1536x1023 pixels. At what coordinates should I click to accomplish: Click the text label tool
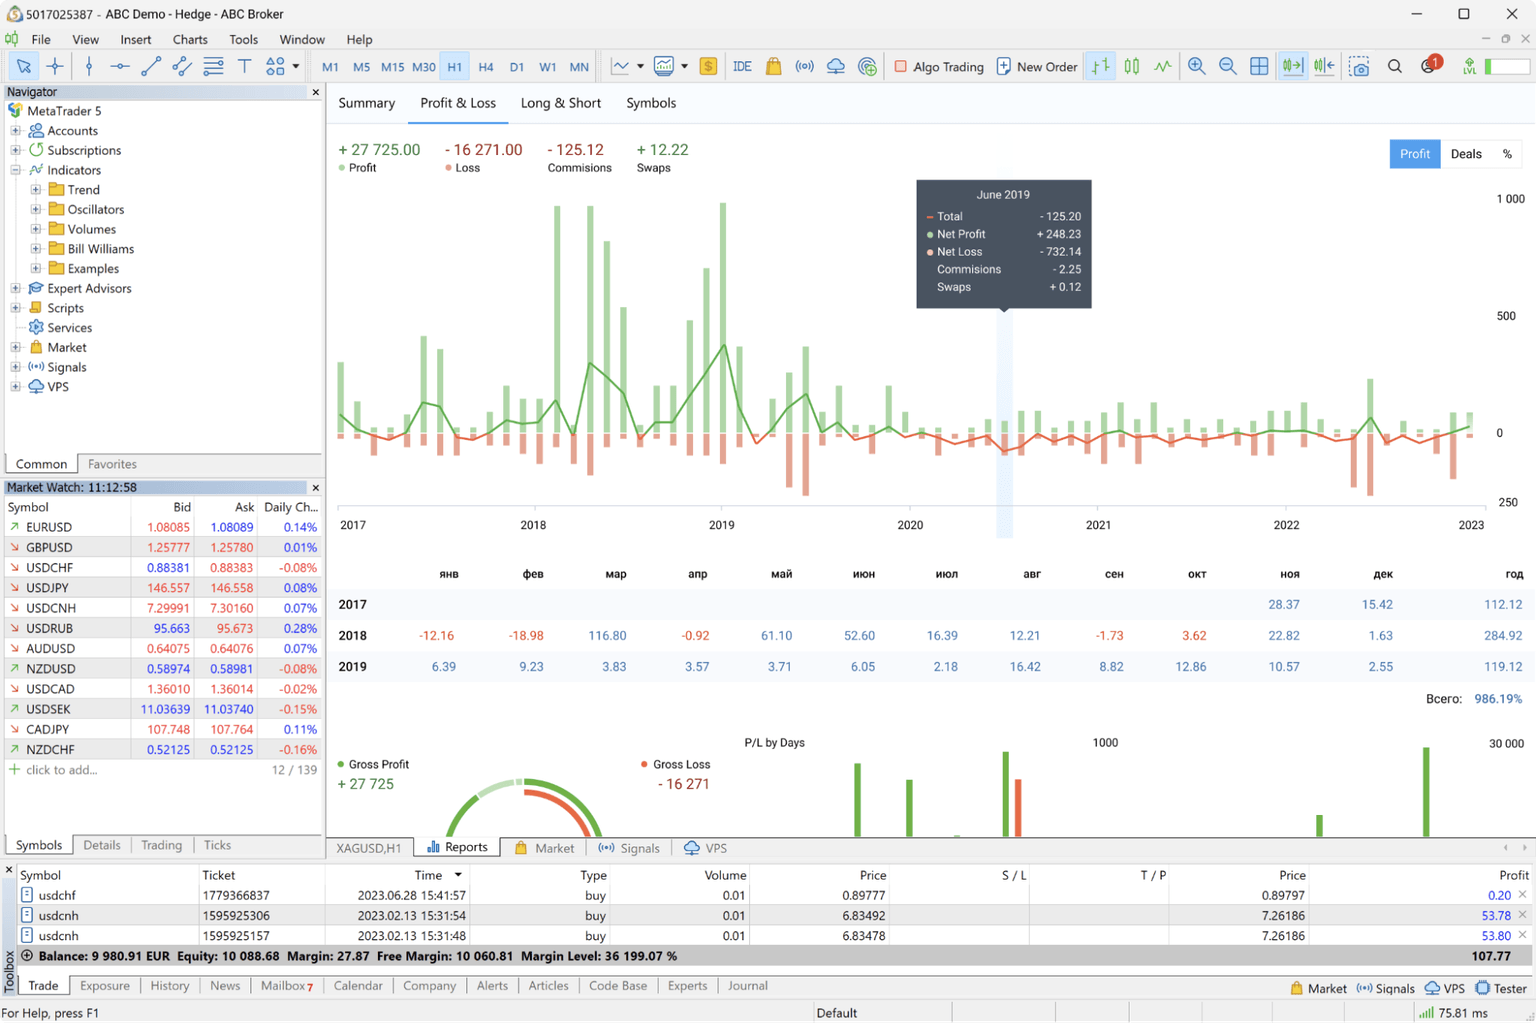(x=244, y=66)
